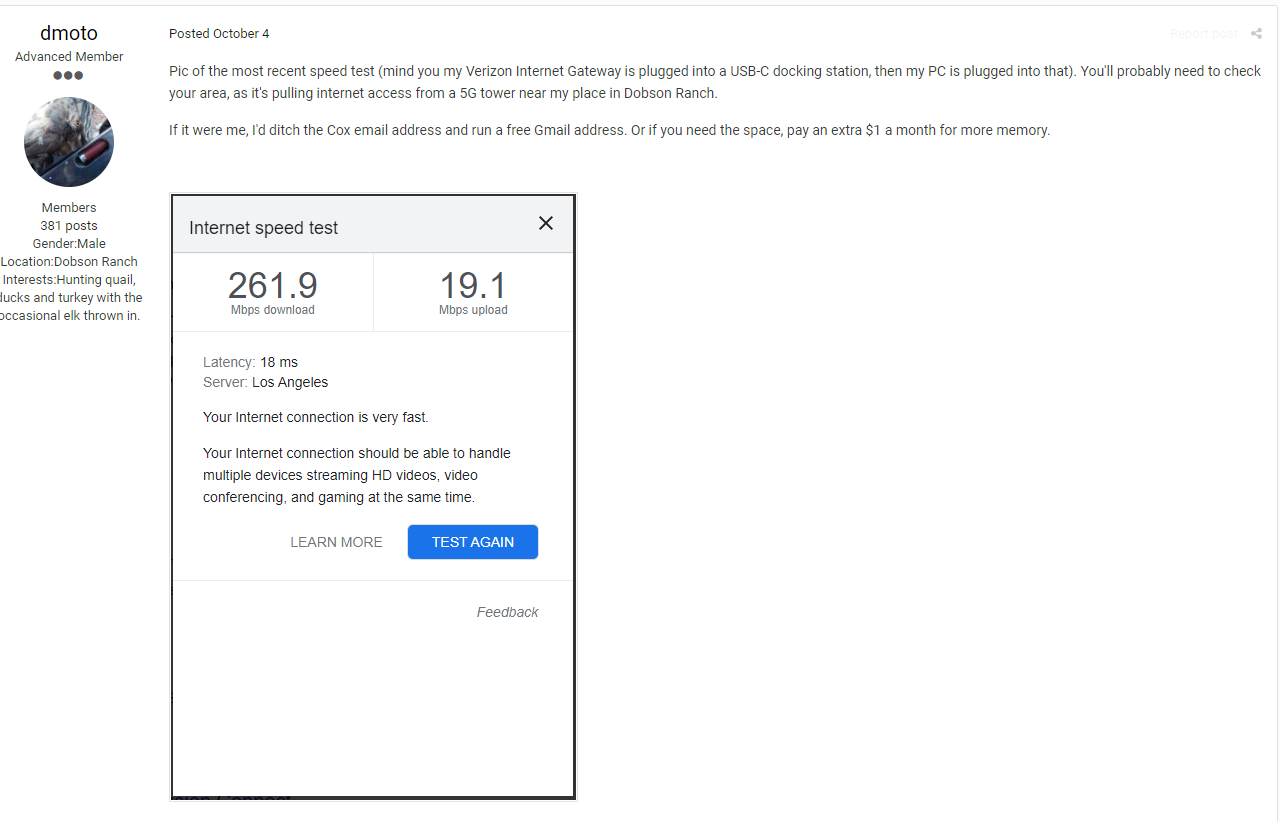The height and width of the screenshot is (821, 1280).
Task: Open dmoto's profile avatar picture
Action: pyautogui.click(x=69, y=142)
